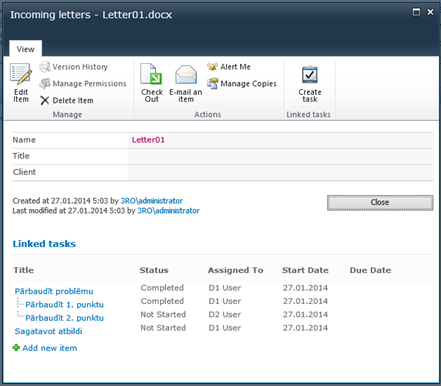Image resolution: width=441 pixels, height=386 pixels.
Task: Open the Letter01 document link
Action: 148,140
